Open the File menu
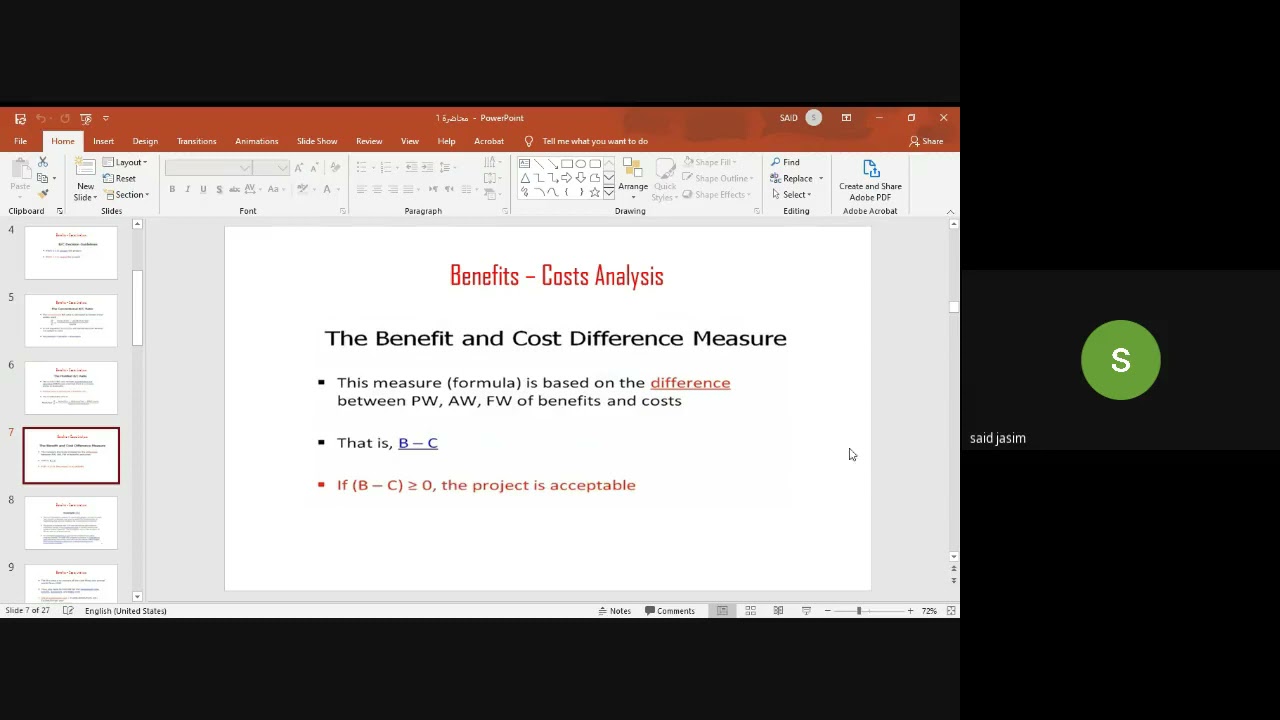The image size is (1280, 720). point(20,141)
